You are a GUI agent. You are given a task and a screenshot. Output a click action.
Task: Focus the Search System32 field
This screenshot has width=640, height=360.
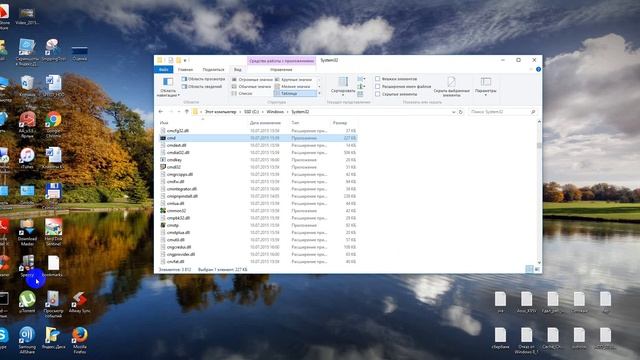[502, 111]
